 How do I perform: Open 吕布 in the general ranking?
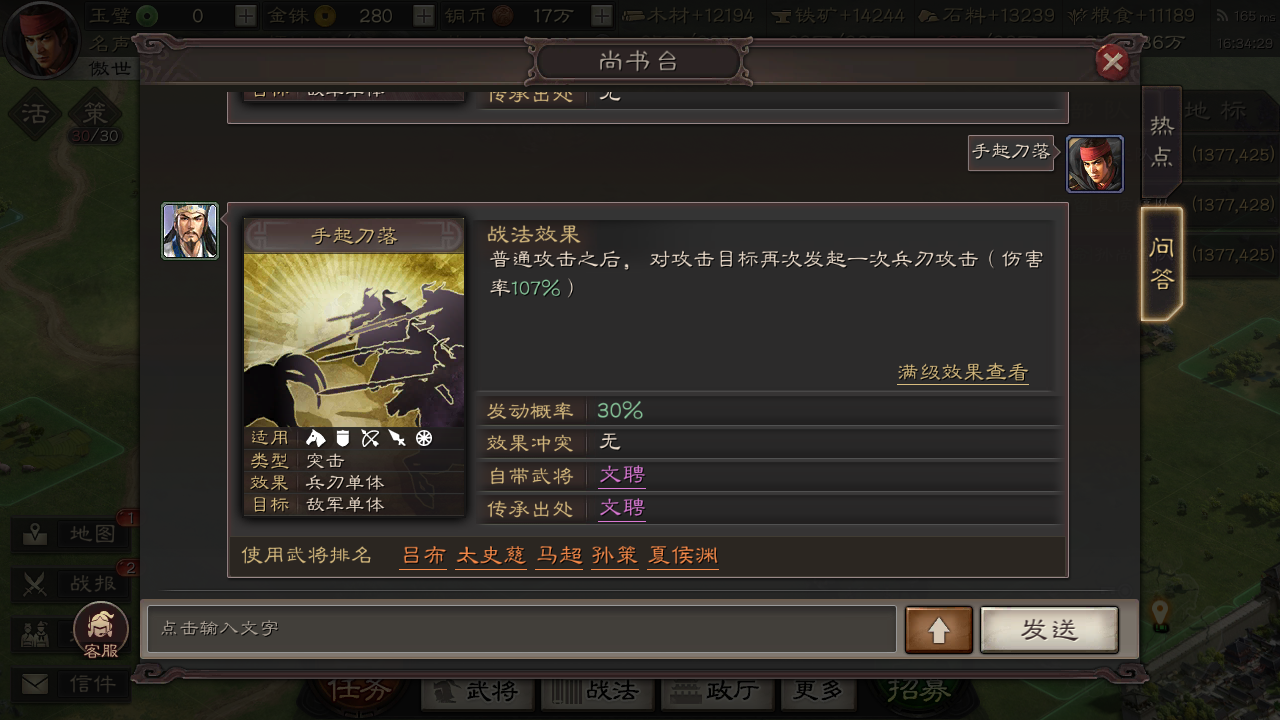(x=424, y=556)
